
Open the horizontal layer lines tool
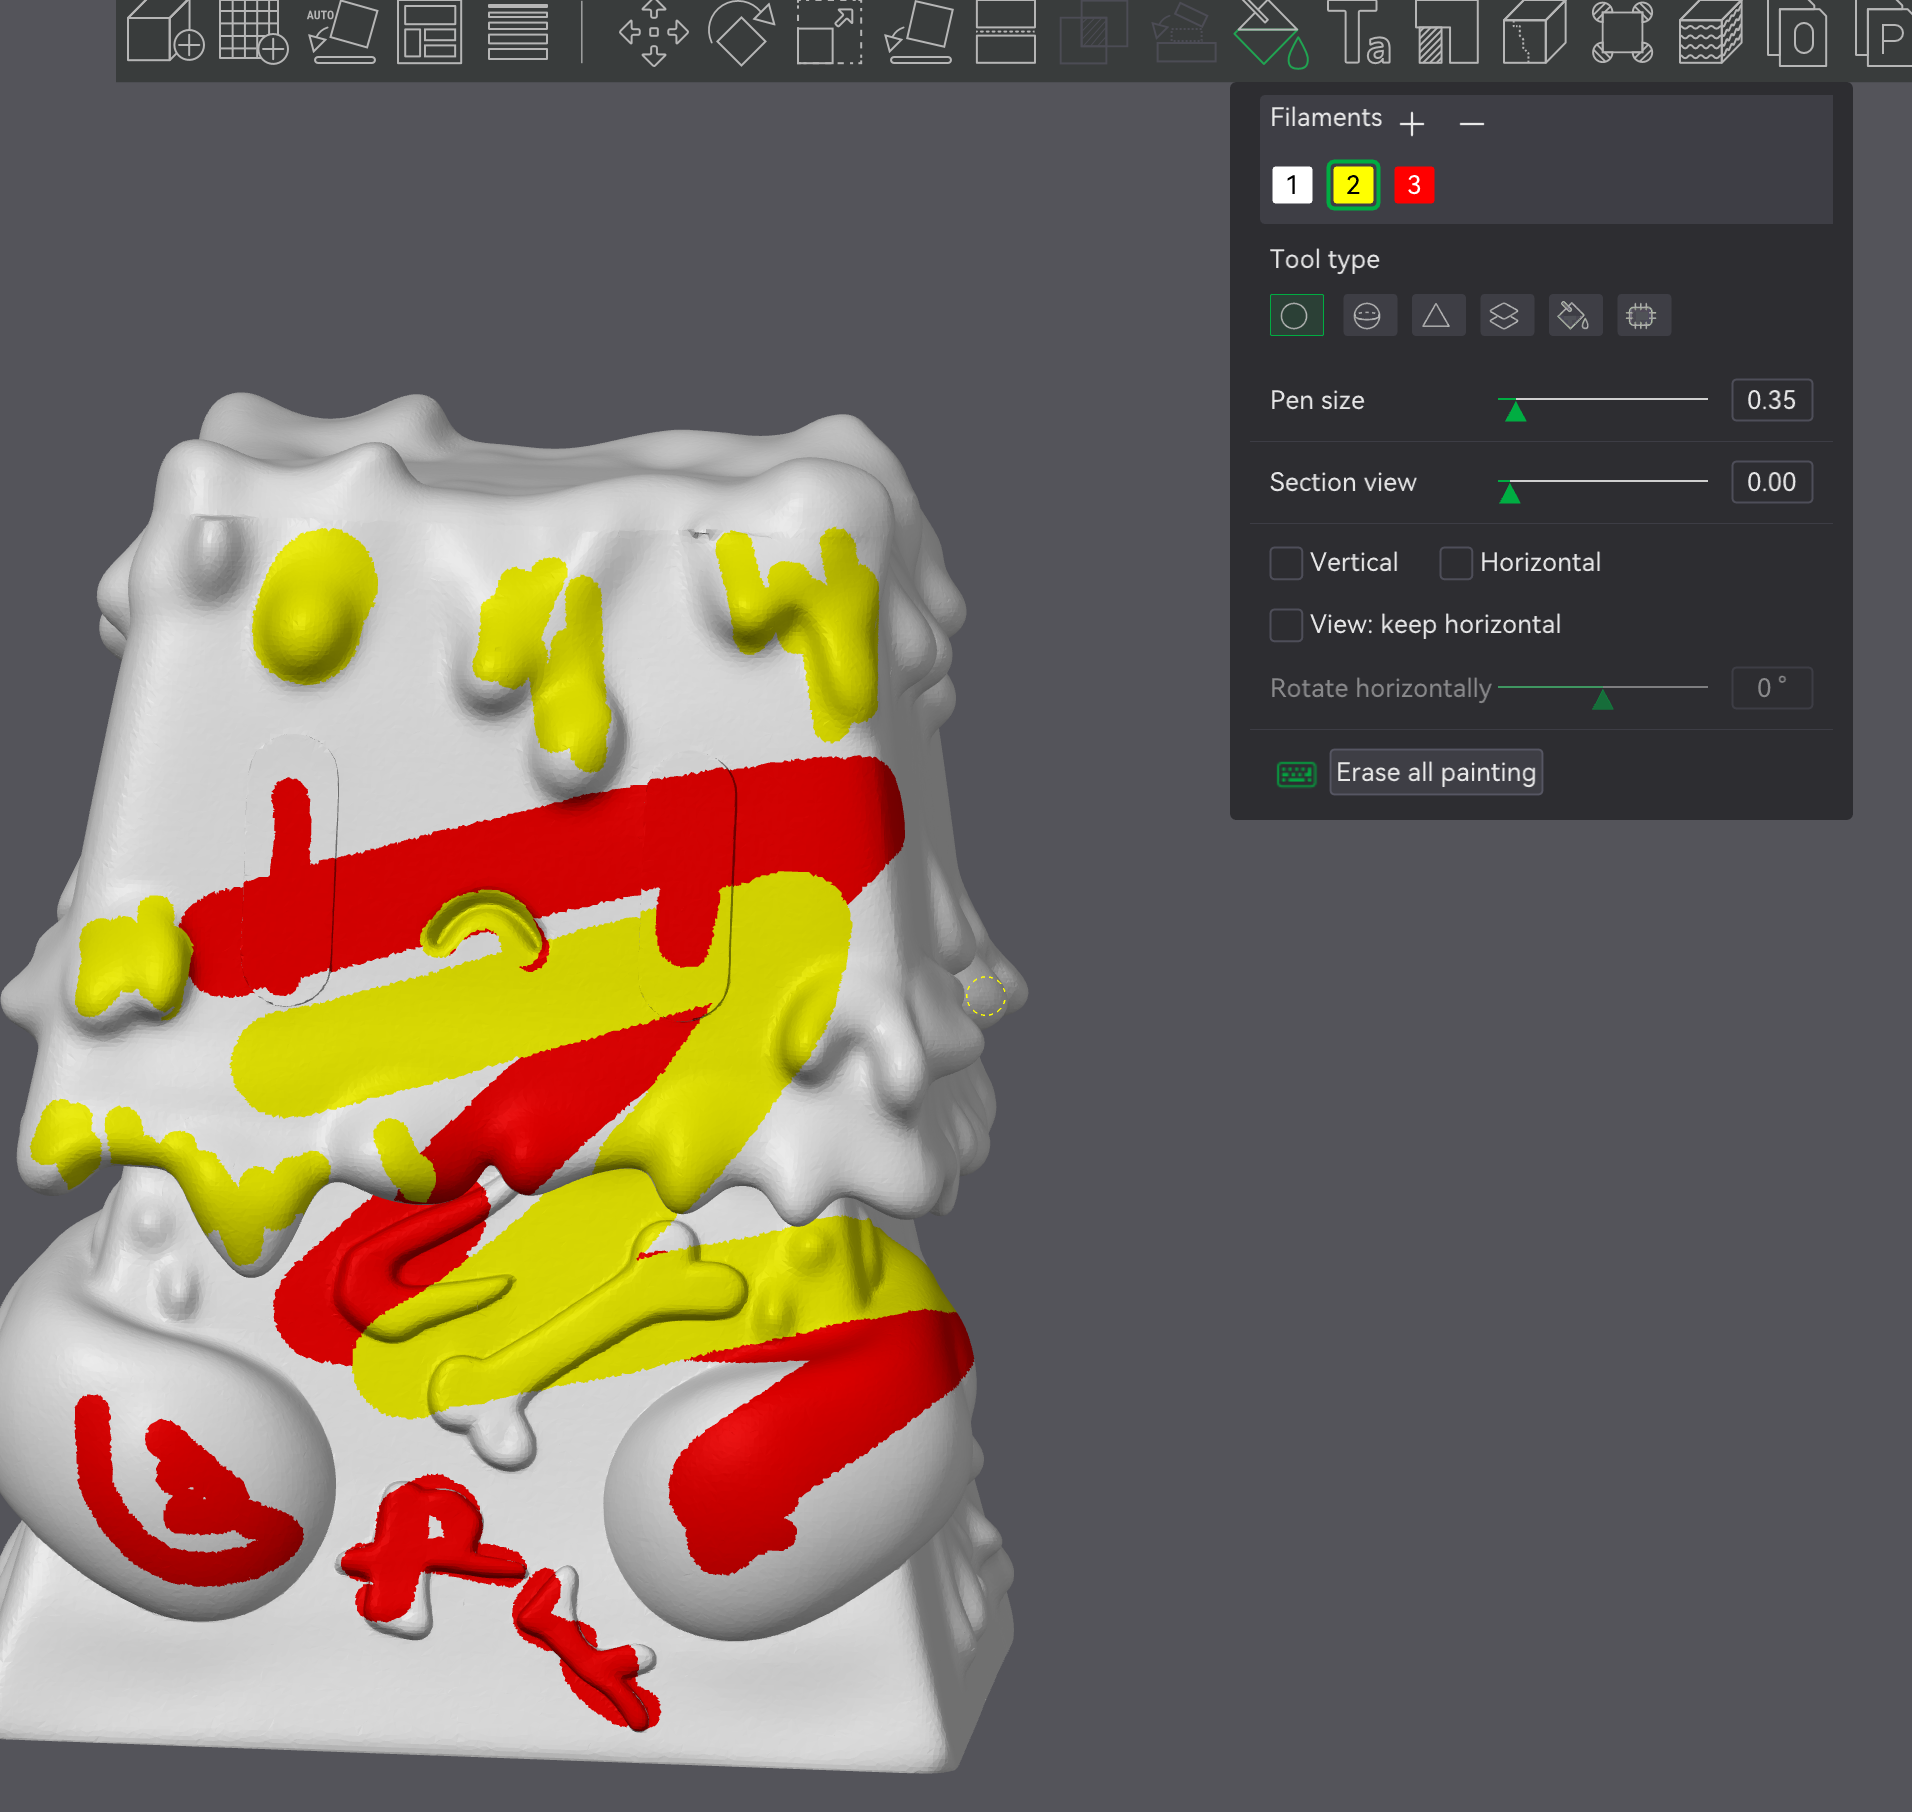coord(518,32)
